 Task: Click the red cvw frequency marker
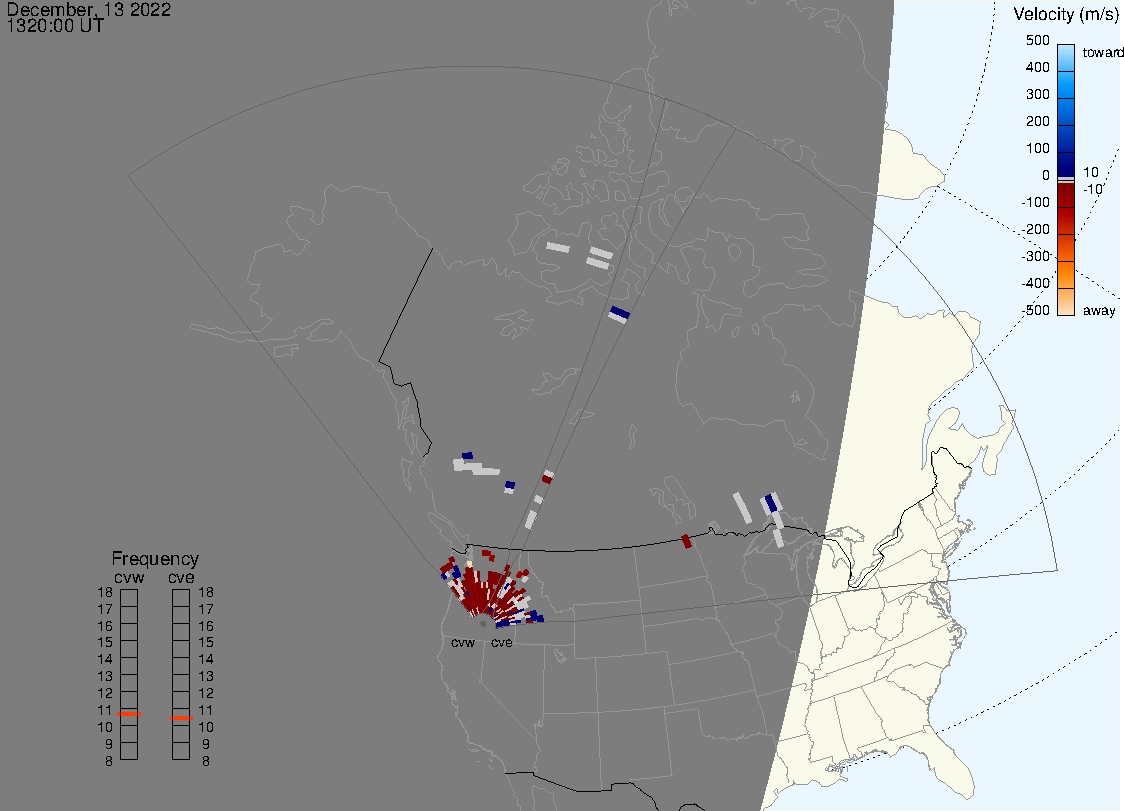(x=129, y=714)
